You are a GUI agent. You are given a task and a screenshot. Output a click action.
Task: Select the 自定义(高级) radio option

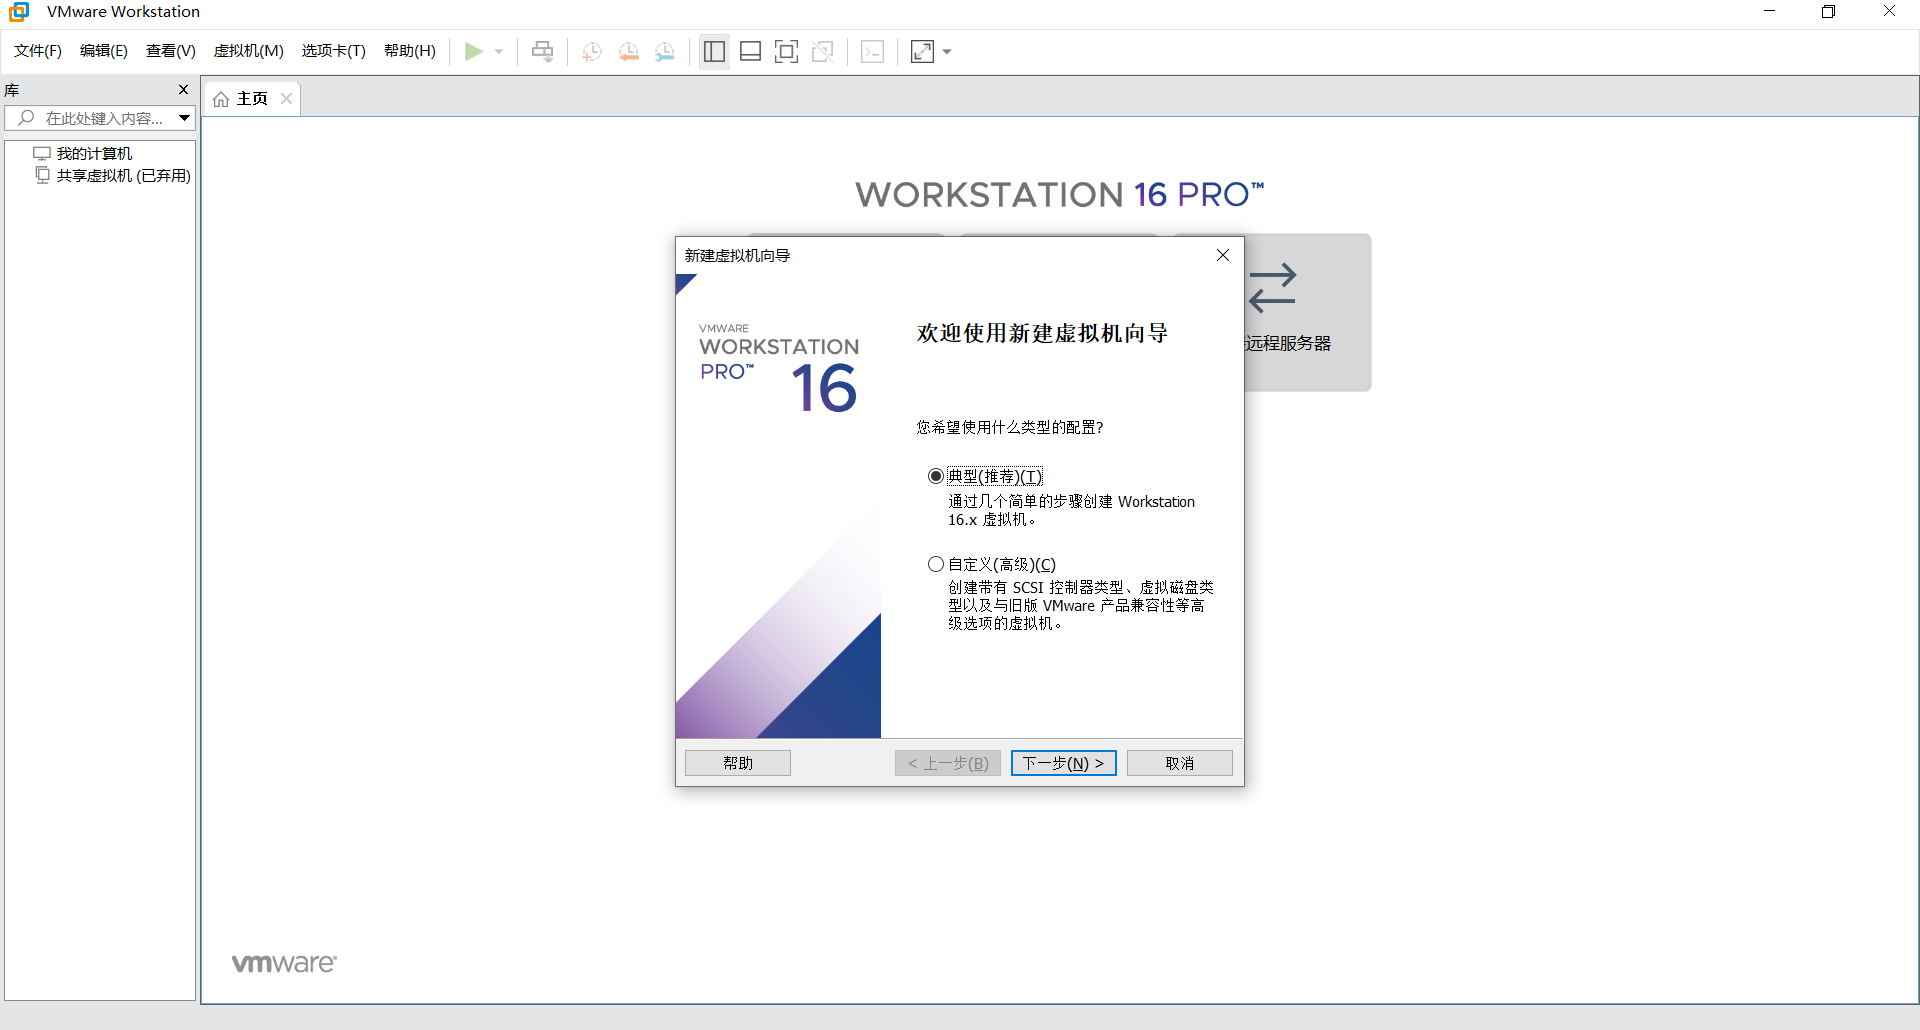pyautogui.click(x=936, y=564)
